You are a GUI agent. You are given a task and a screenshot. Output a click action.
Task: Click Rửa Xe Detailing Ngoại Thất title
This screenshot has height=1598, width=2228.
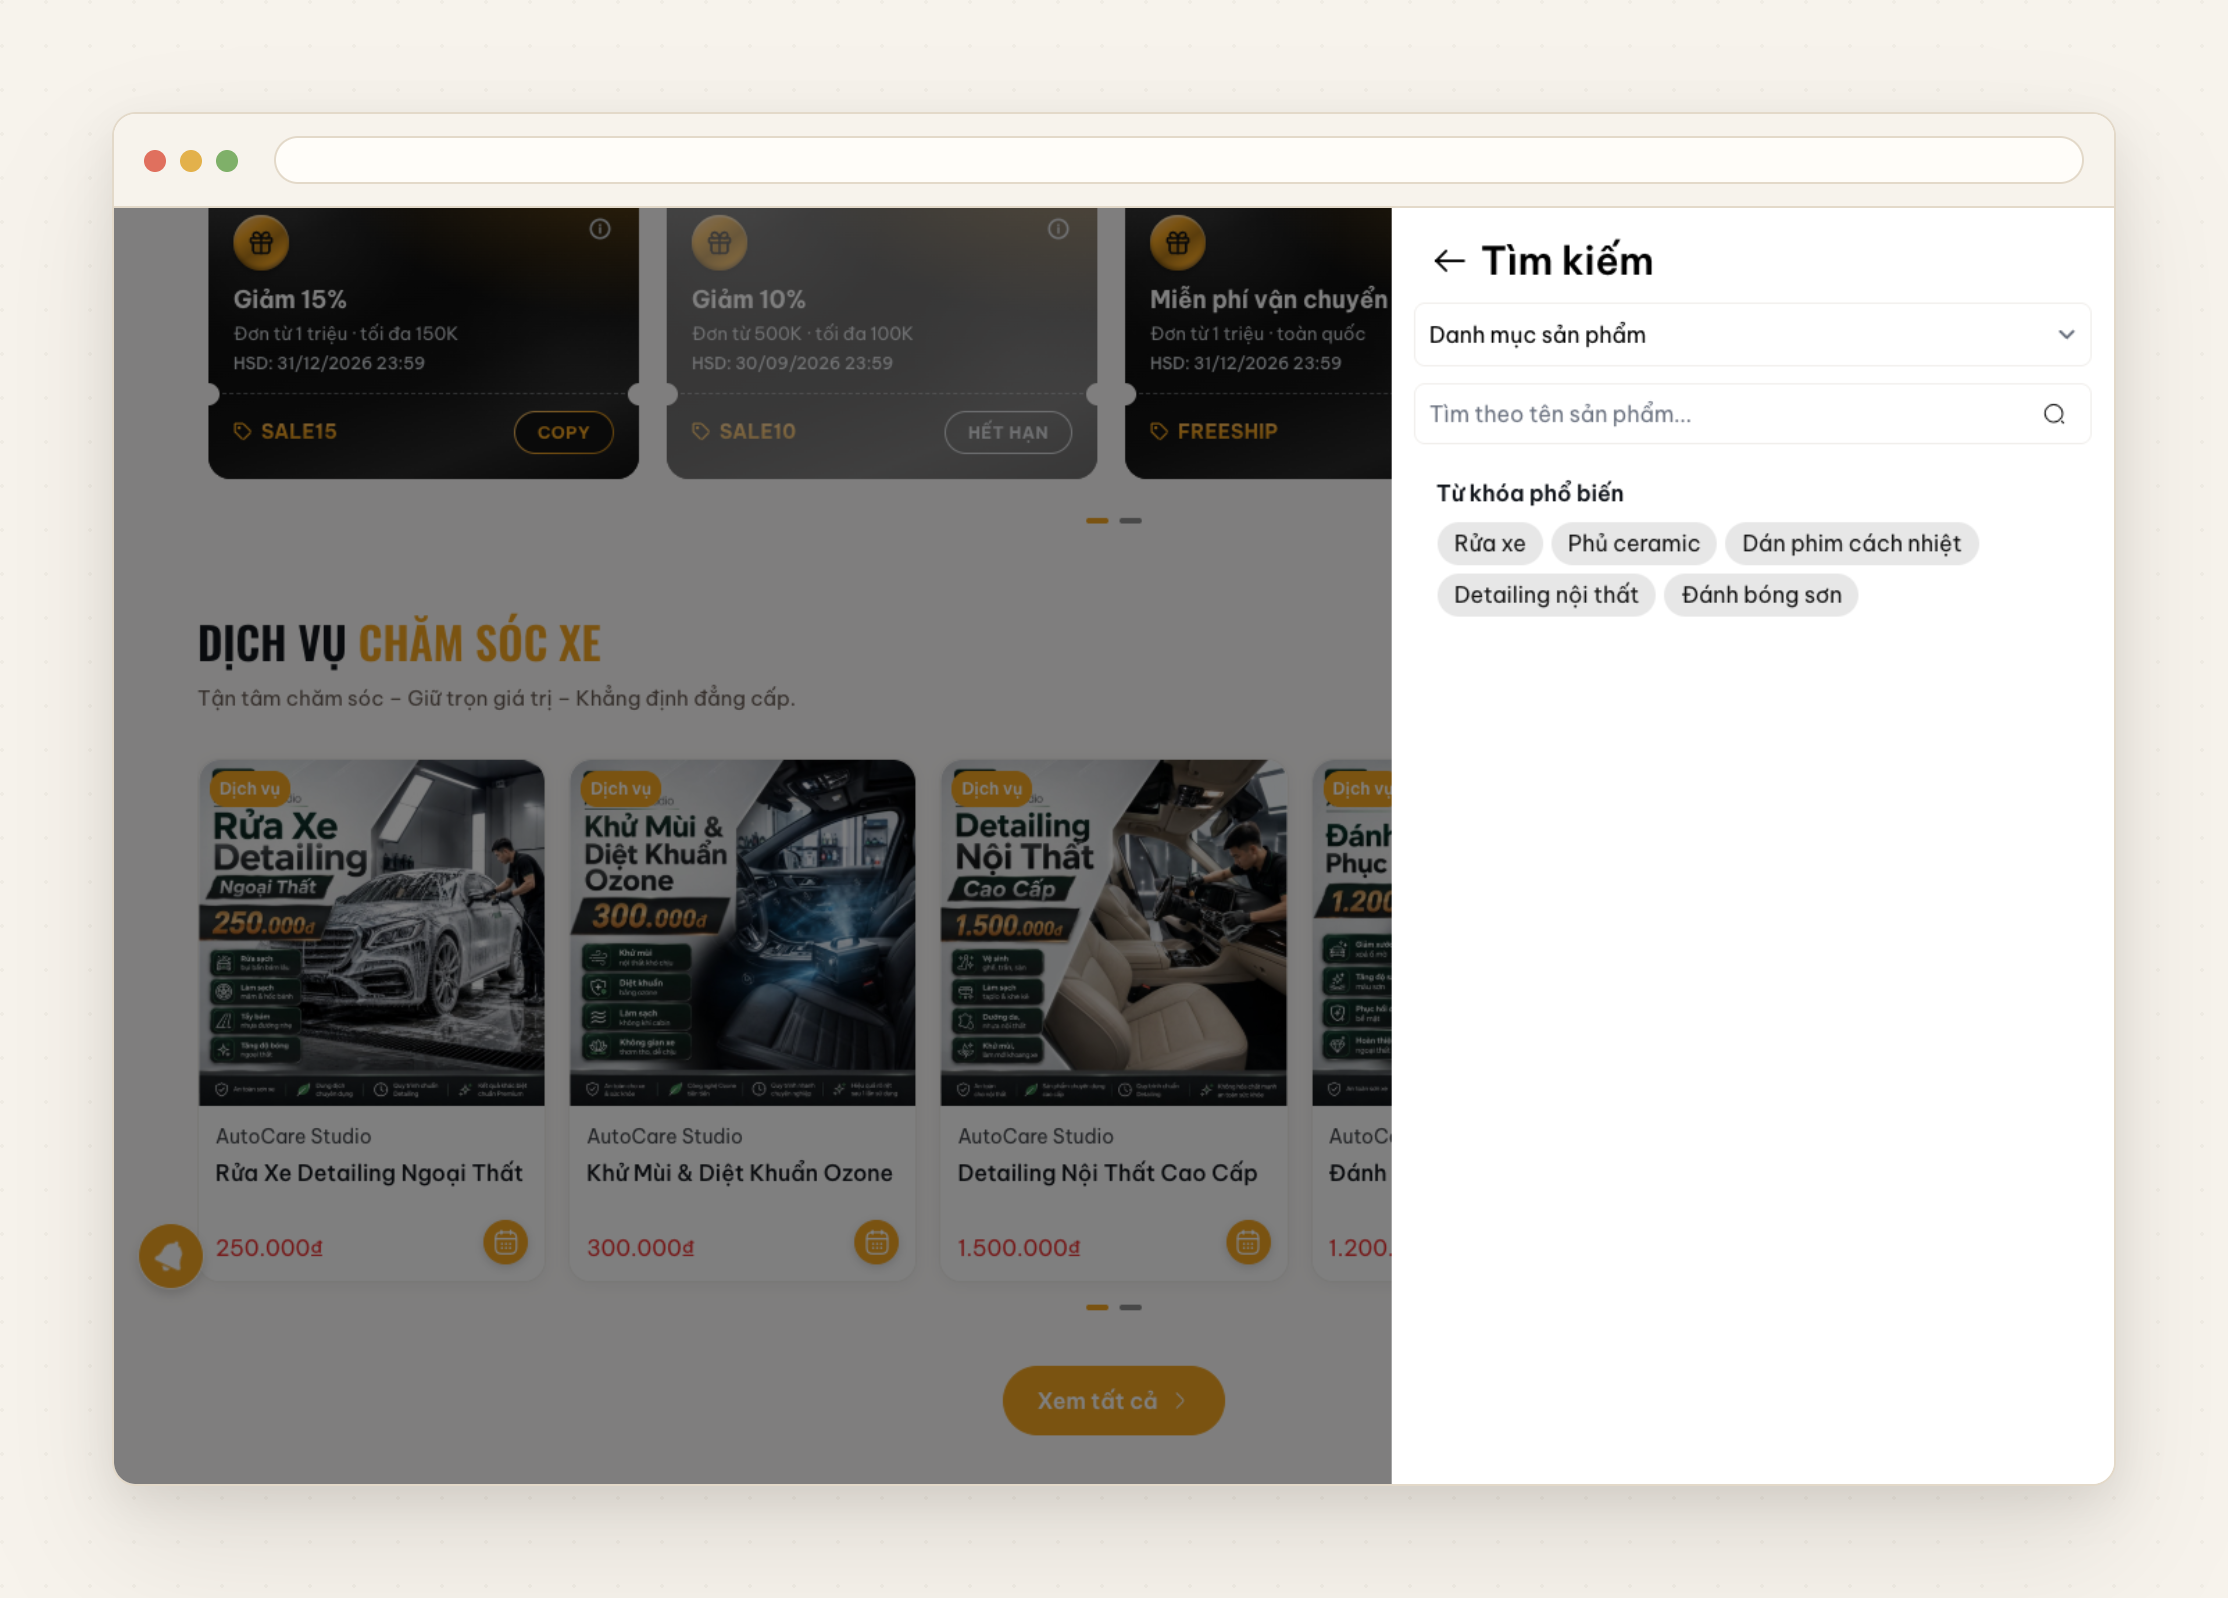(369, 1173)
